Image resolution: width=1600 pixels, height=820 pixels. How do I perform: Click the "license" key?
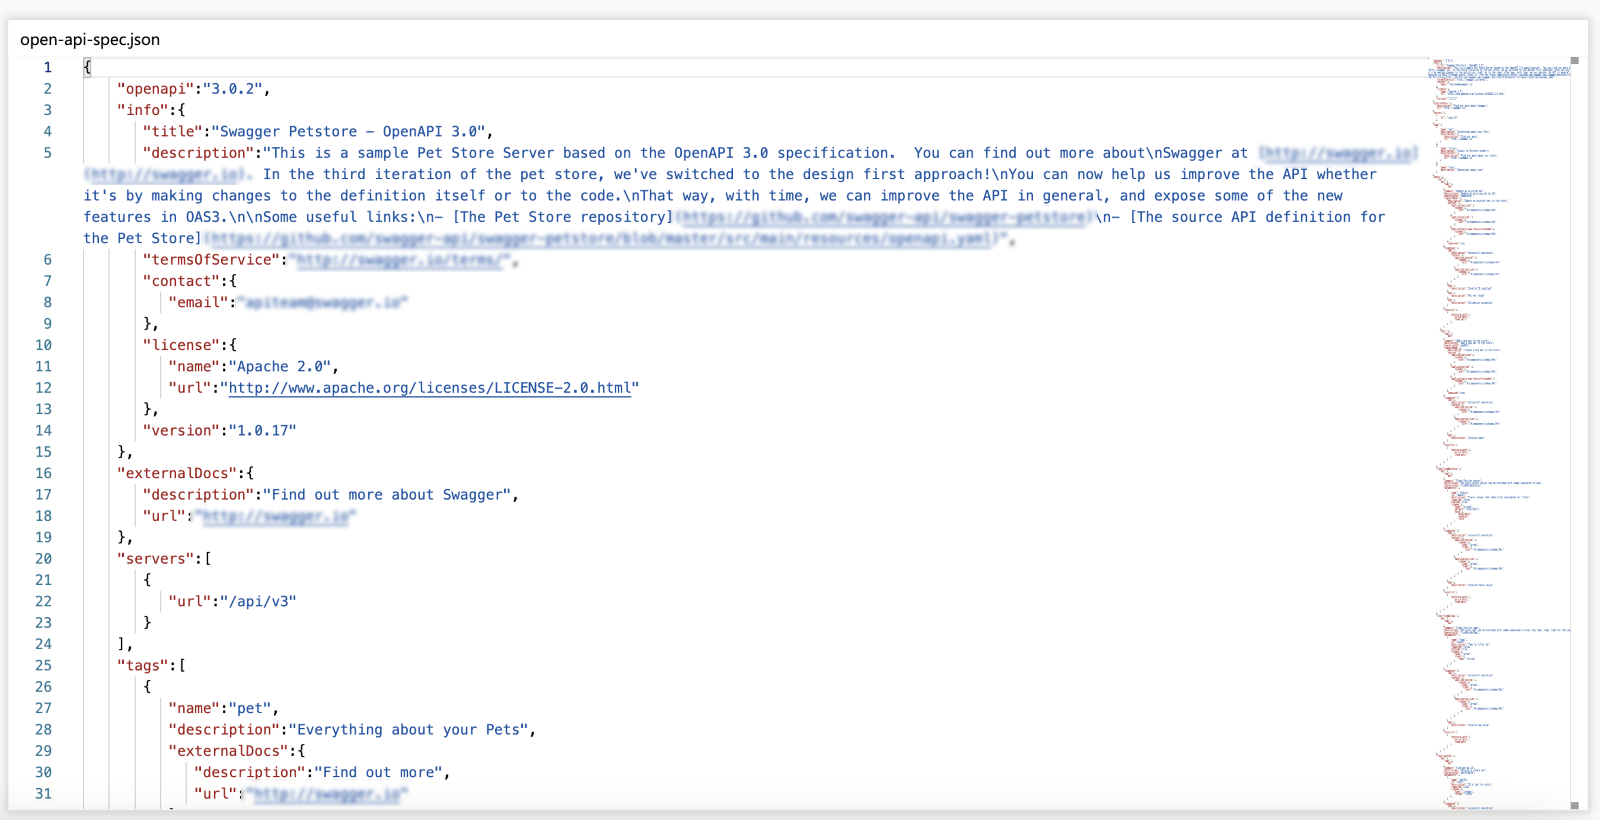(182, 345)
